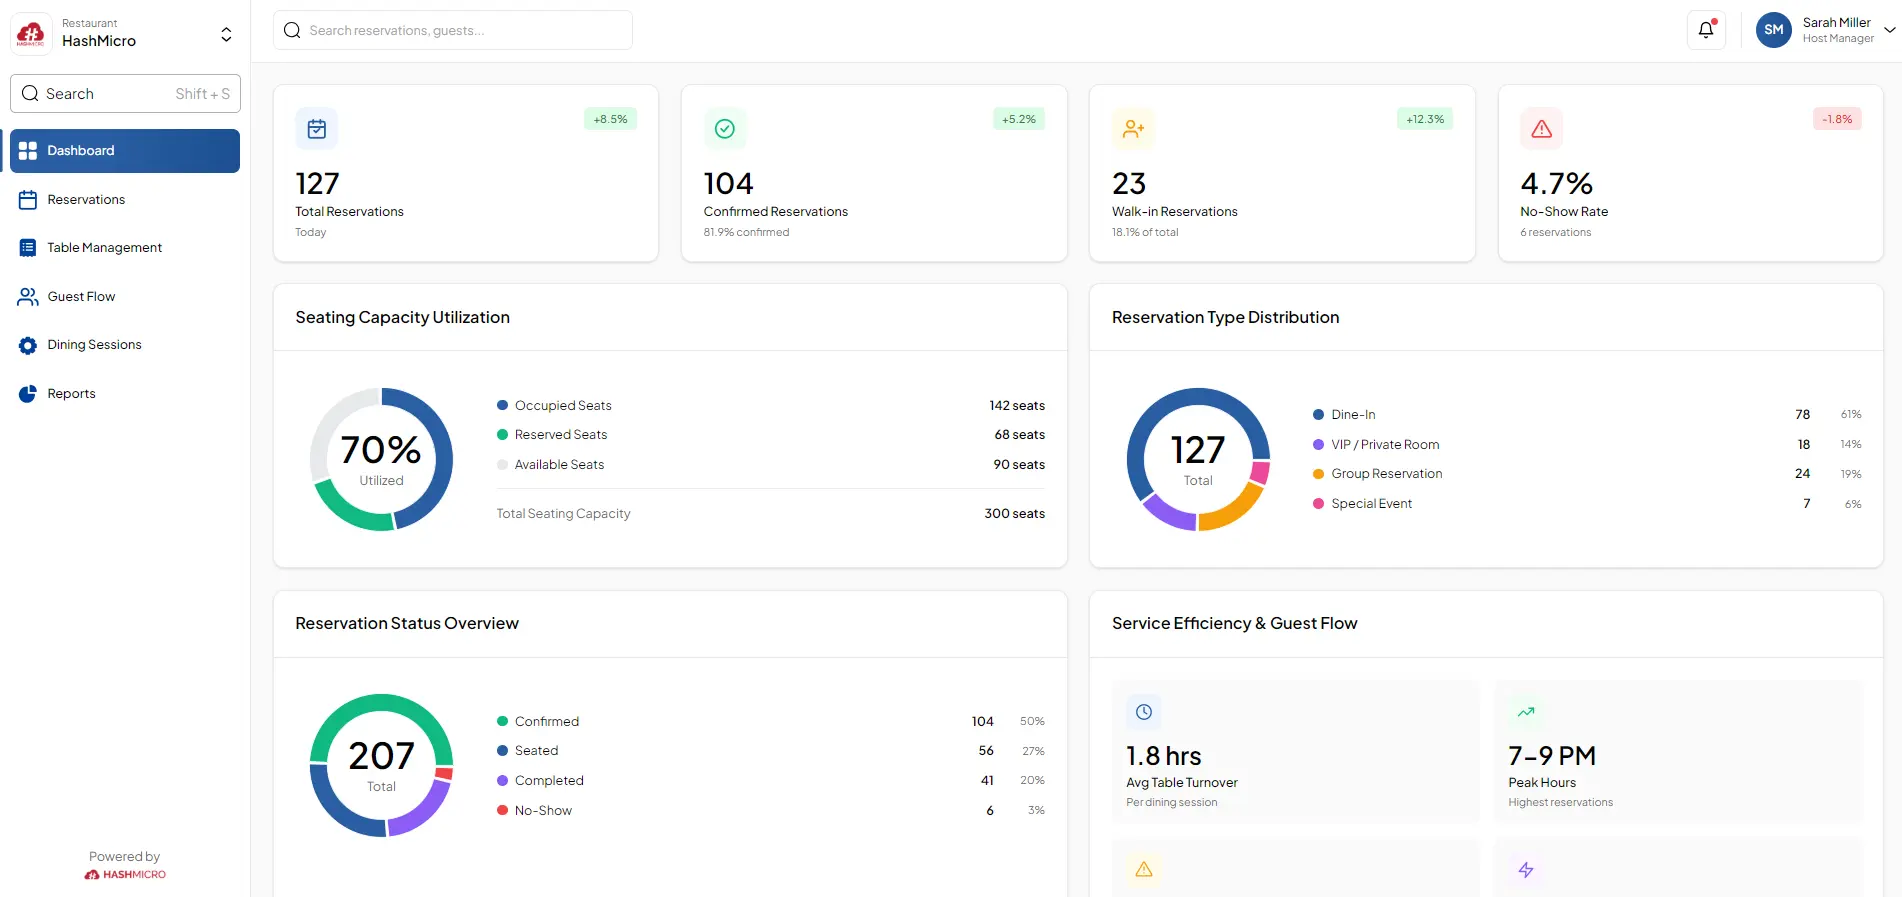
Task: Click the notification bell icon
Action: (1706, 30)
